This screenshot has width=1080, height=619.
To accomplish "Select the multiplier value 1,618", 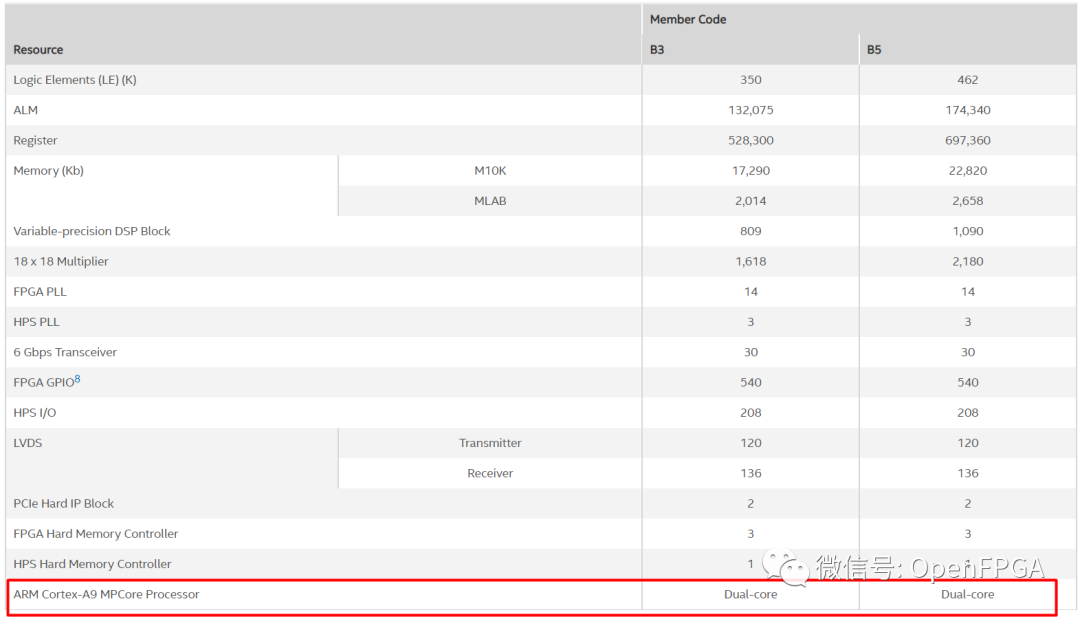I will (x=751, y=262).
